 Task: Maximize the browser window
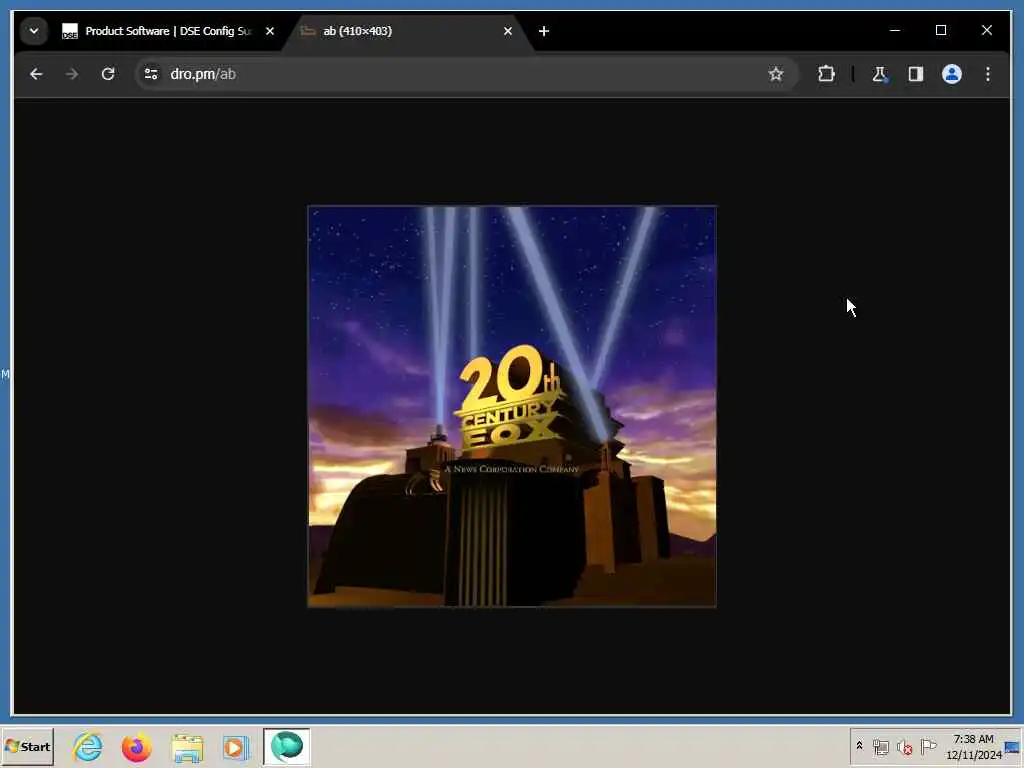tap(940, 31)
